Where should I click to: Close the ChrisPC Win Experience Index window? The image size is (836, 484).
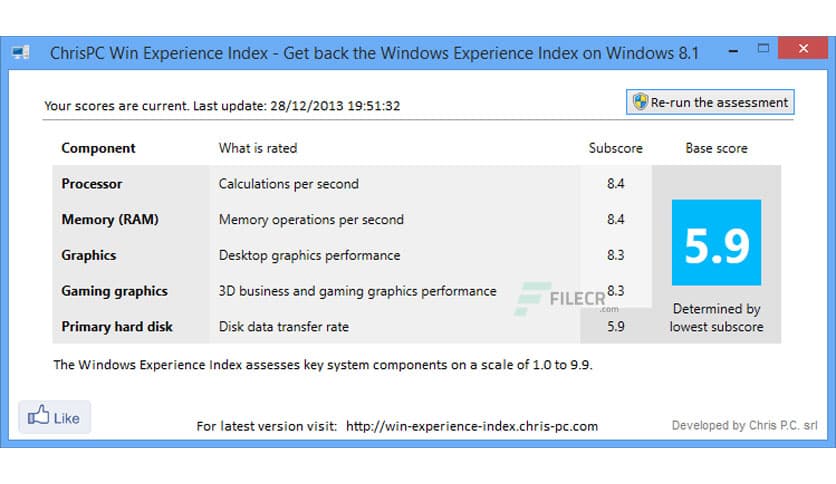[x=803, y=49]
